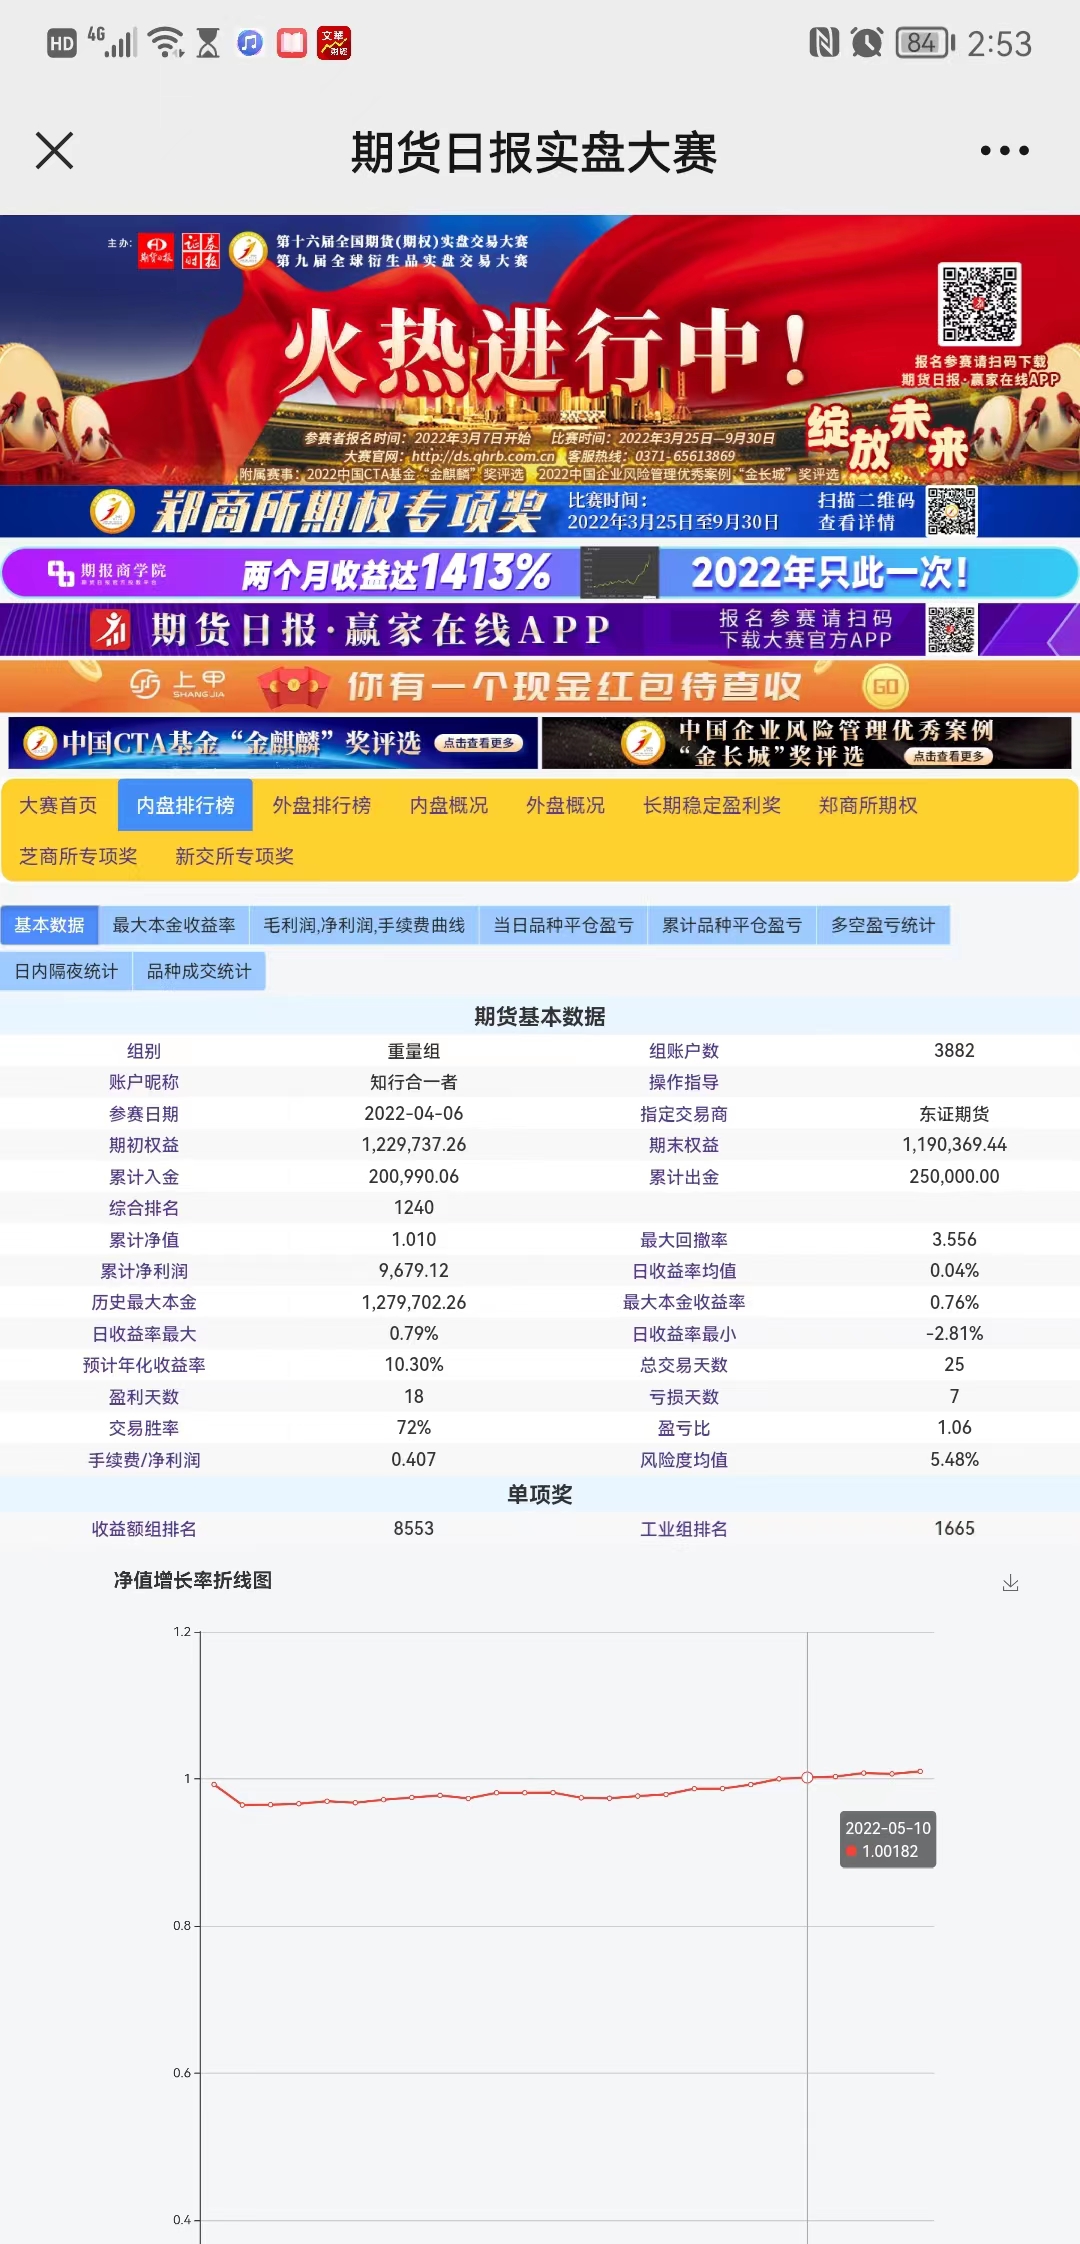Tap the download icon beside the chart title
The image size is (1080, 2244).
tap(1010, 1583)
